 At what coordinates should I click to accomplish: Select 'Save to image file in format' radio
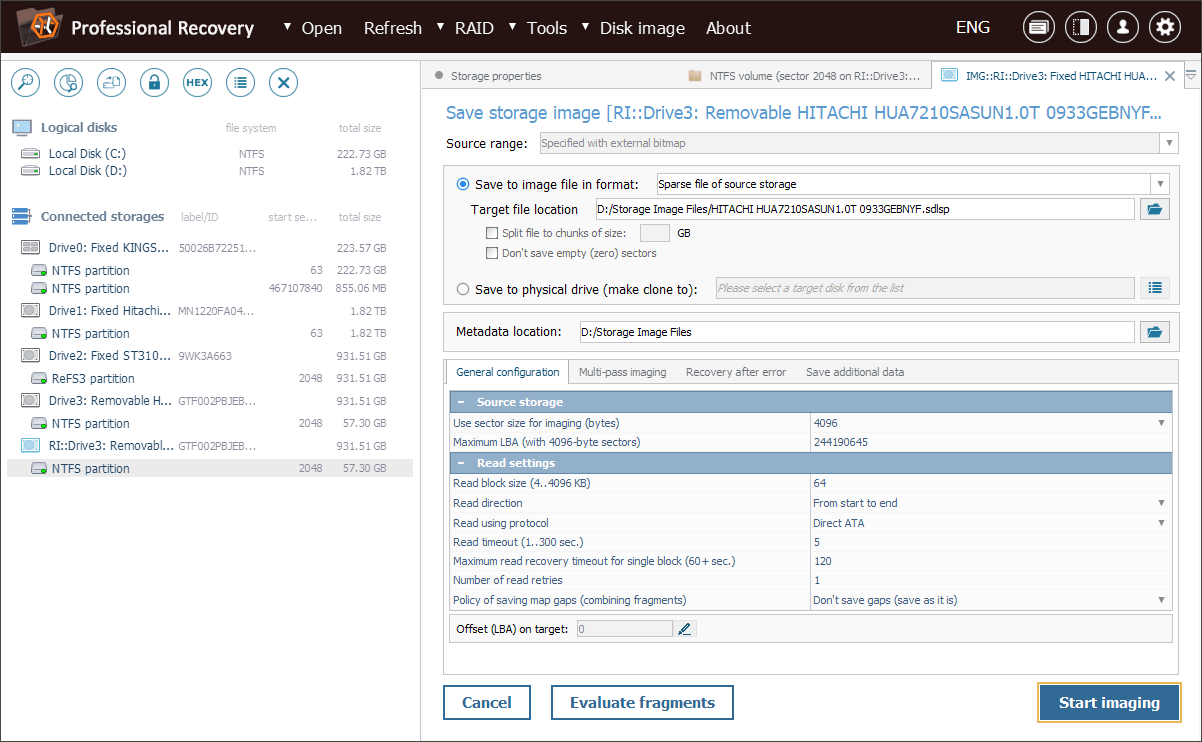(463, 184)
